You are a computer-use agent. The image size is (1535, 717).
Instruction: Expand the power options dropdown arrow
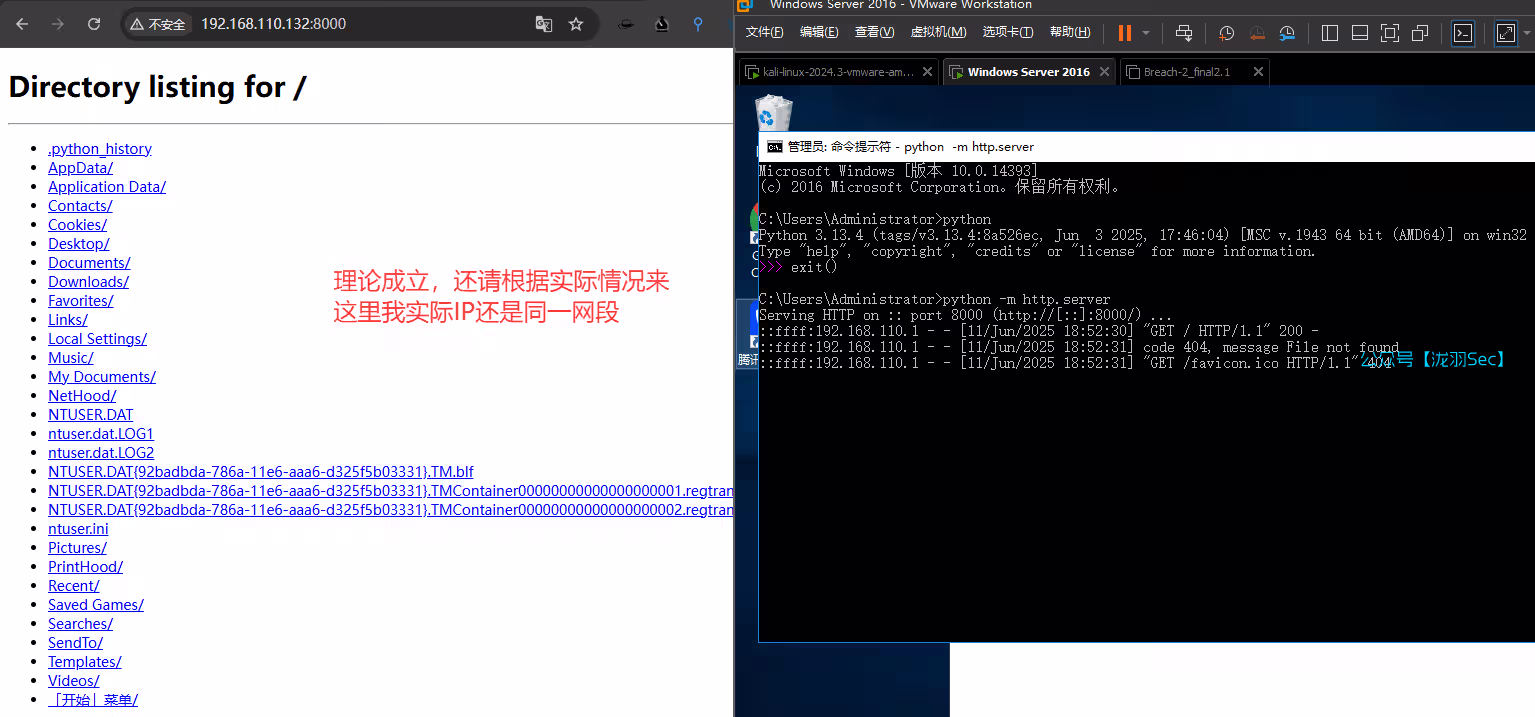pos(1146,33)
